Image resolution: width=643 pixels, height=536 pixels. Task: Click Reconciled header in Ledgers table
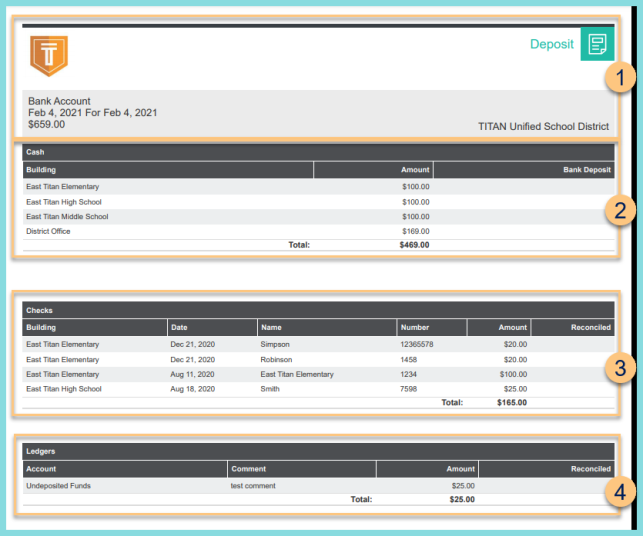coord(547,469)
